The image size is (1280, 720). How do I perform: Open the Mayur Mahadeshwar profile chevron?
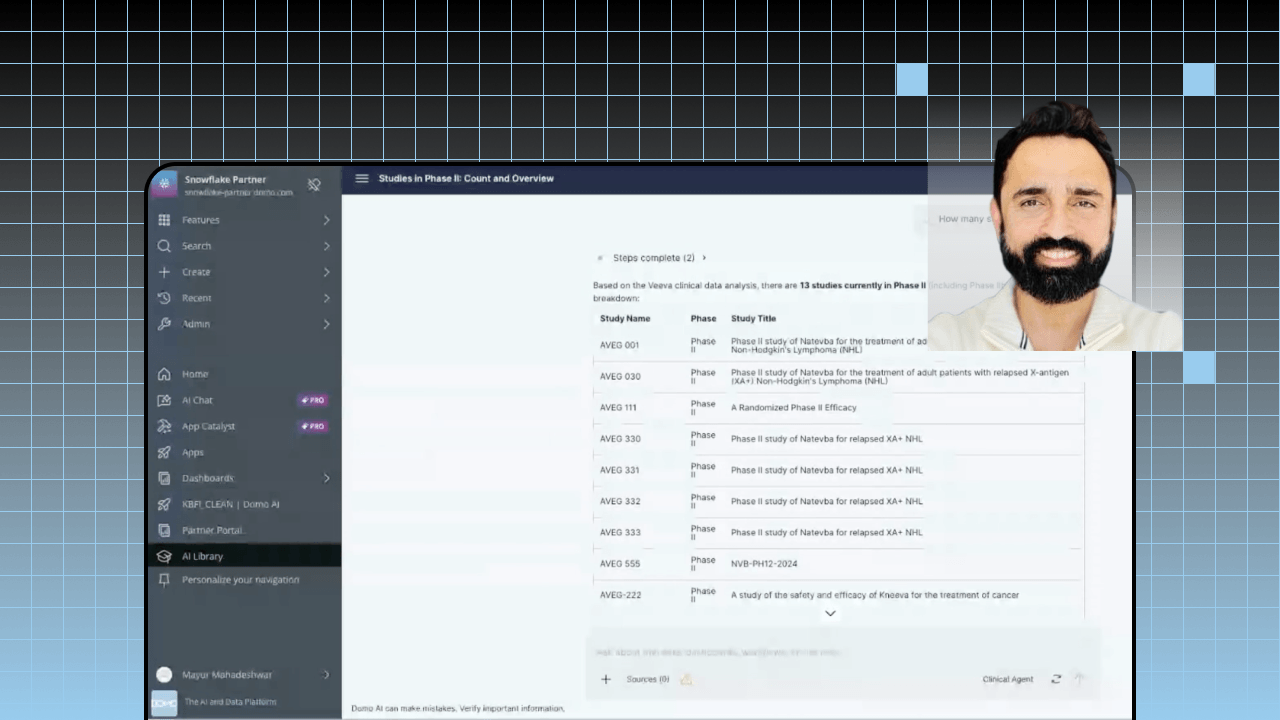[x=326, y=675]
